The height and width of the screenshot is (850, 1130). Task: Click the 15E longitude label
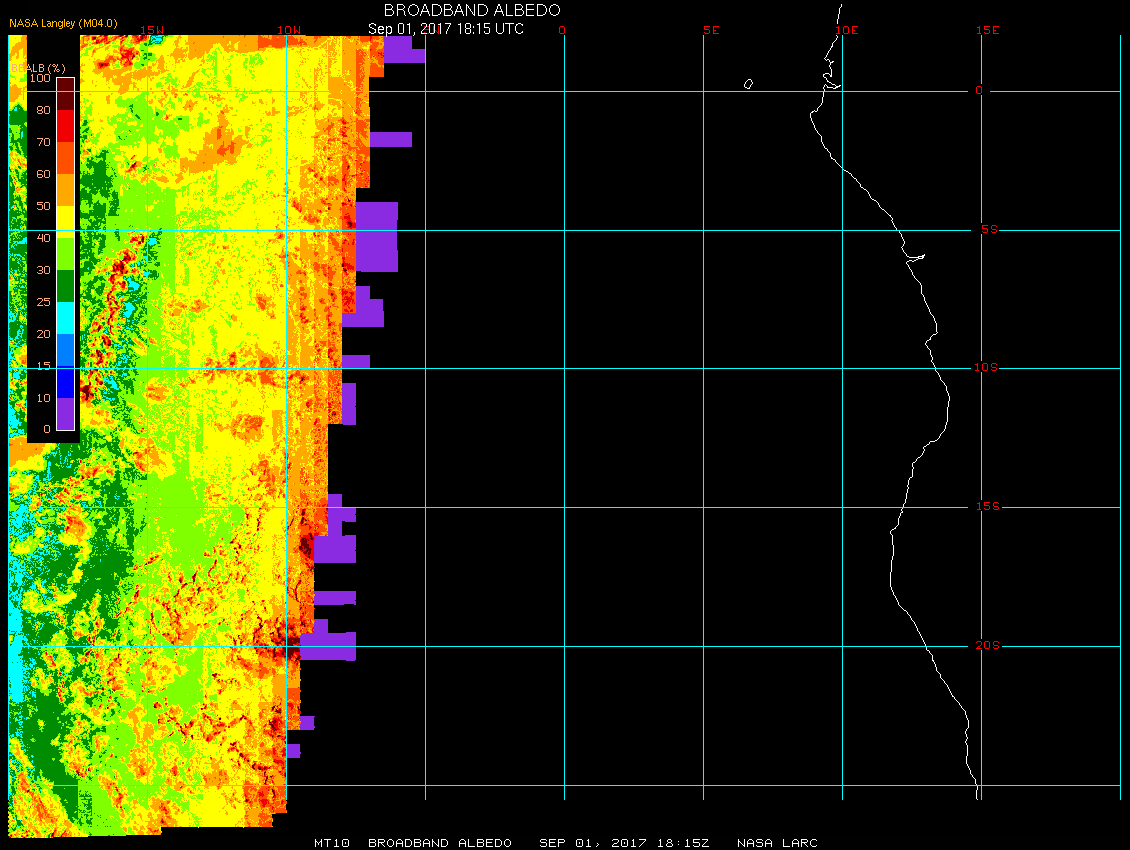[987, 30]
